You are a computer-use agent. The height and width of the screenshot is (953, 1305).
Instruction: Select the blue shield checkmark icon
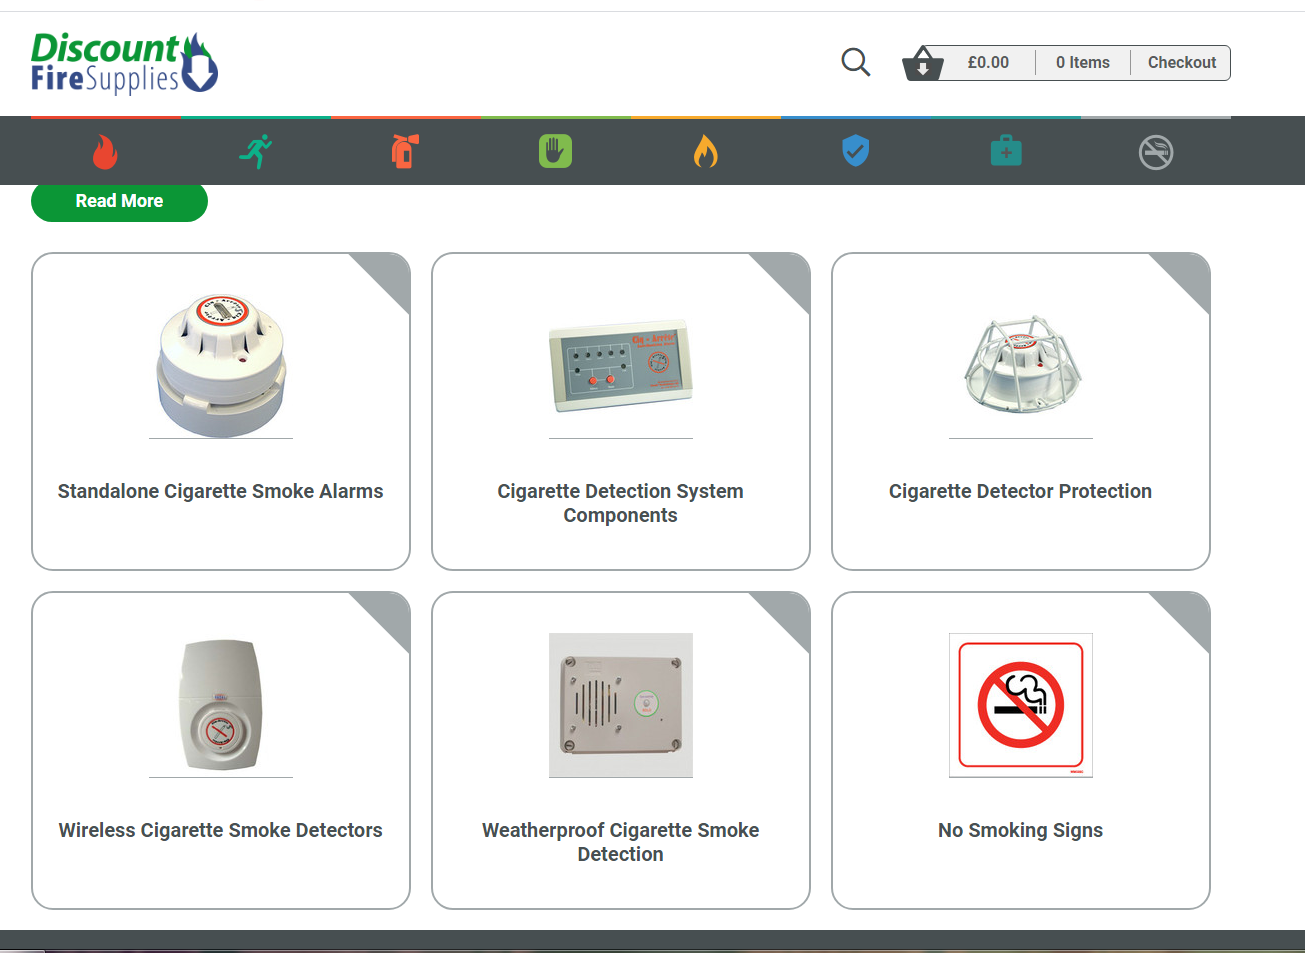click(856, 152)
